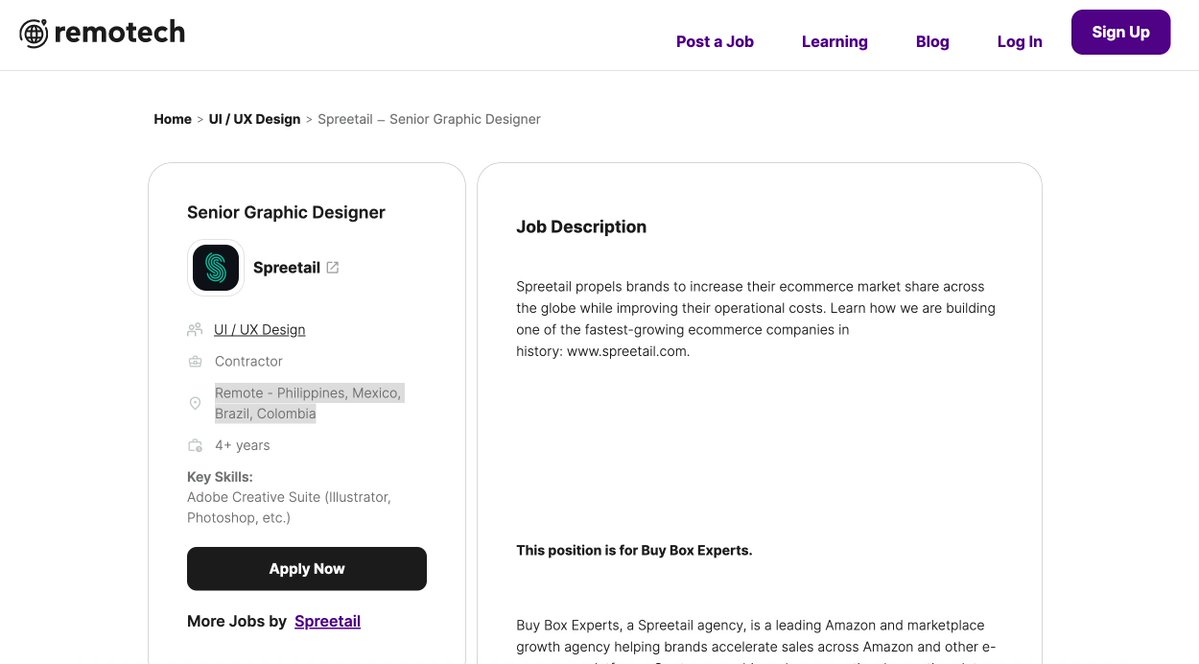The image size is (1199, 664).
Task: Click the Job Description heading
Action: tap(581, 226)
